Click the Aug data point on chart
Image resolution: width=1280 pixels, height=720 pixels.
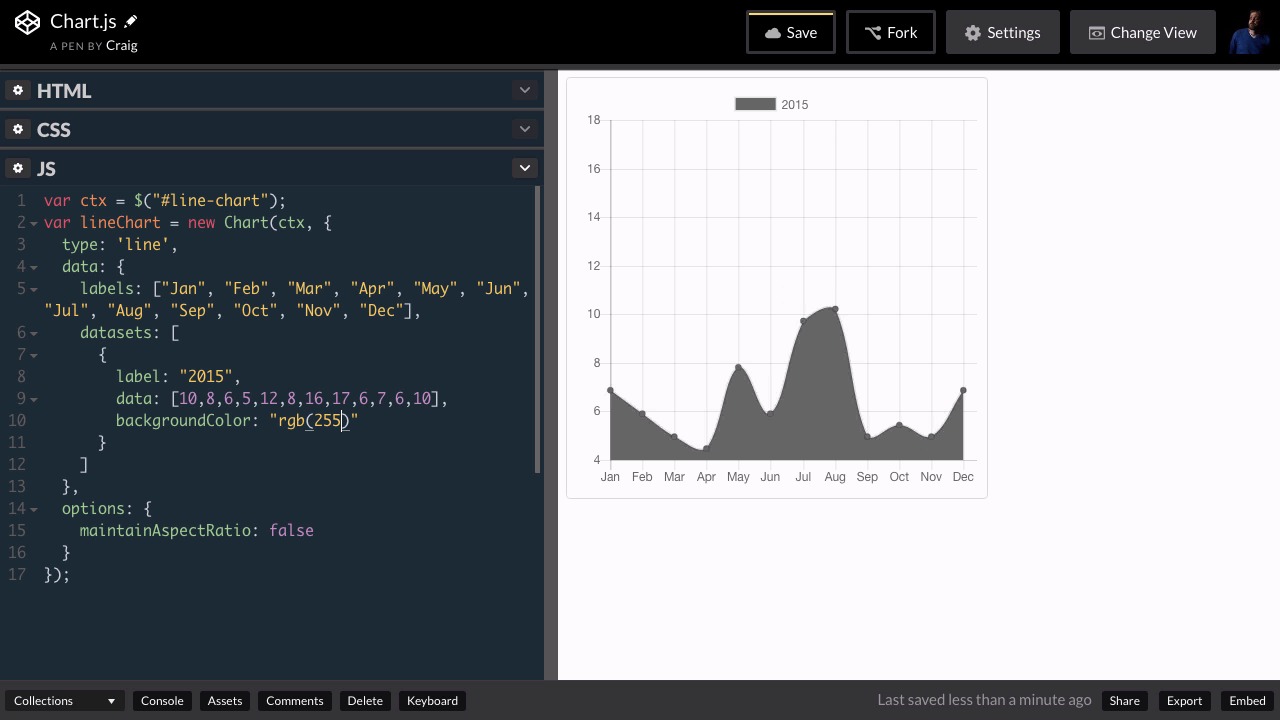coord(835,310)
